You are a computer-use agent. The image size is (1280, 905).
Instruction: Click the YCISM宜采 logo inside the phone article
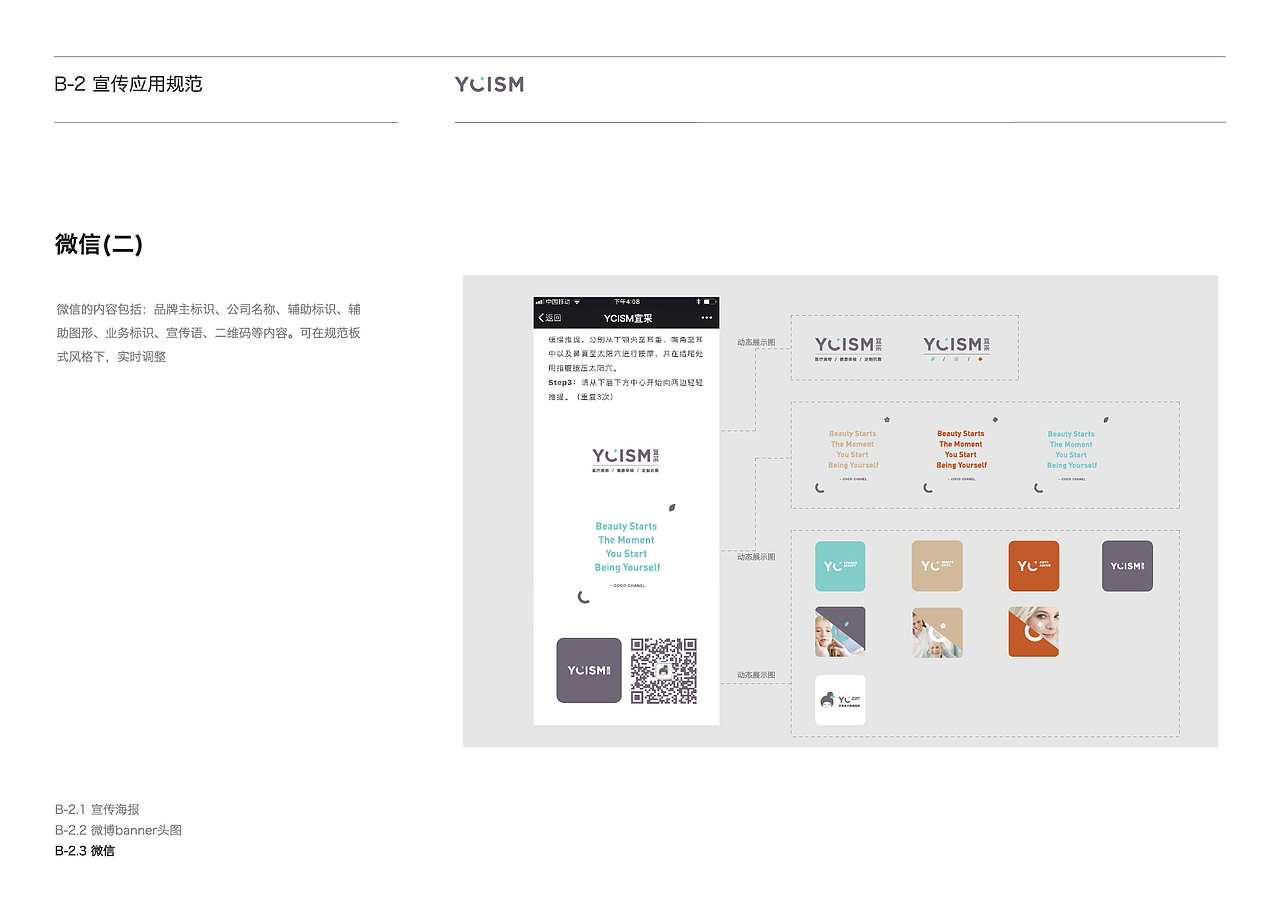(x=626, y=460)
